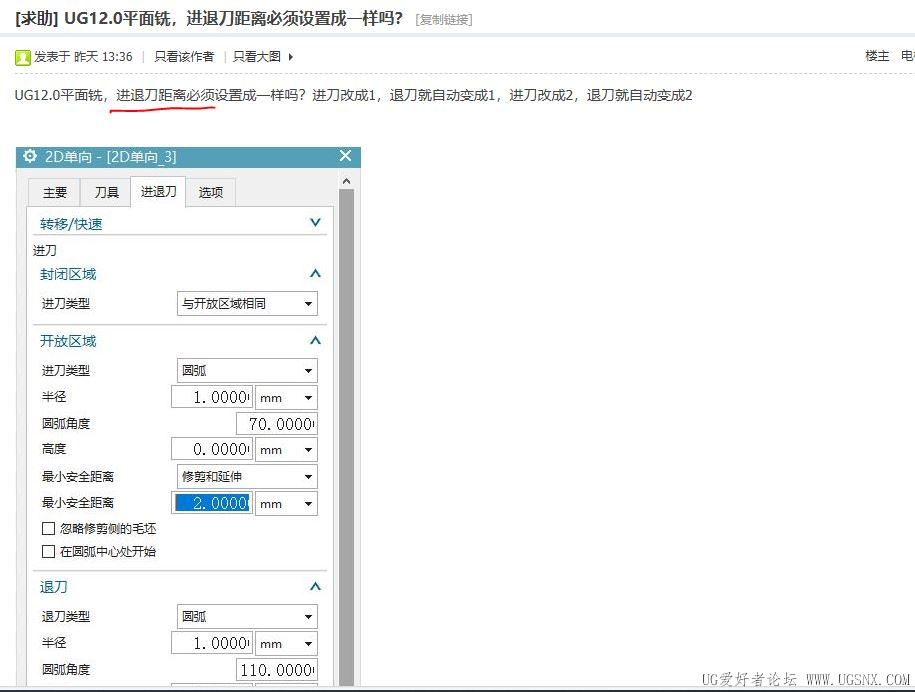Viewport: 915px width, 692px height.
Task: Click the gear icon in the 2D单向 dialog title
Action: (x=30, y=156)
